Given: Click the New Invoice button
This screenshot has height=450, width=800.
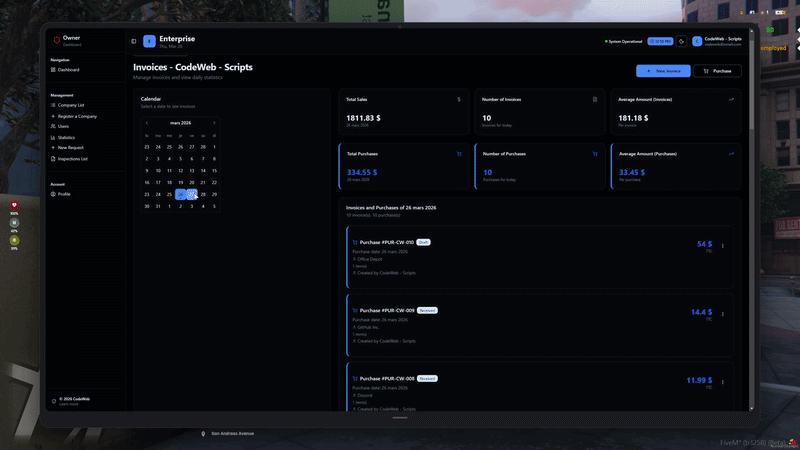Looking at the screenshot, I should point(662,71).
